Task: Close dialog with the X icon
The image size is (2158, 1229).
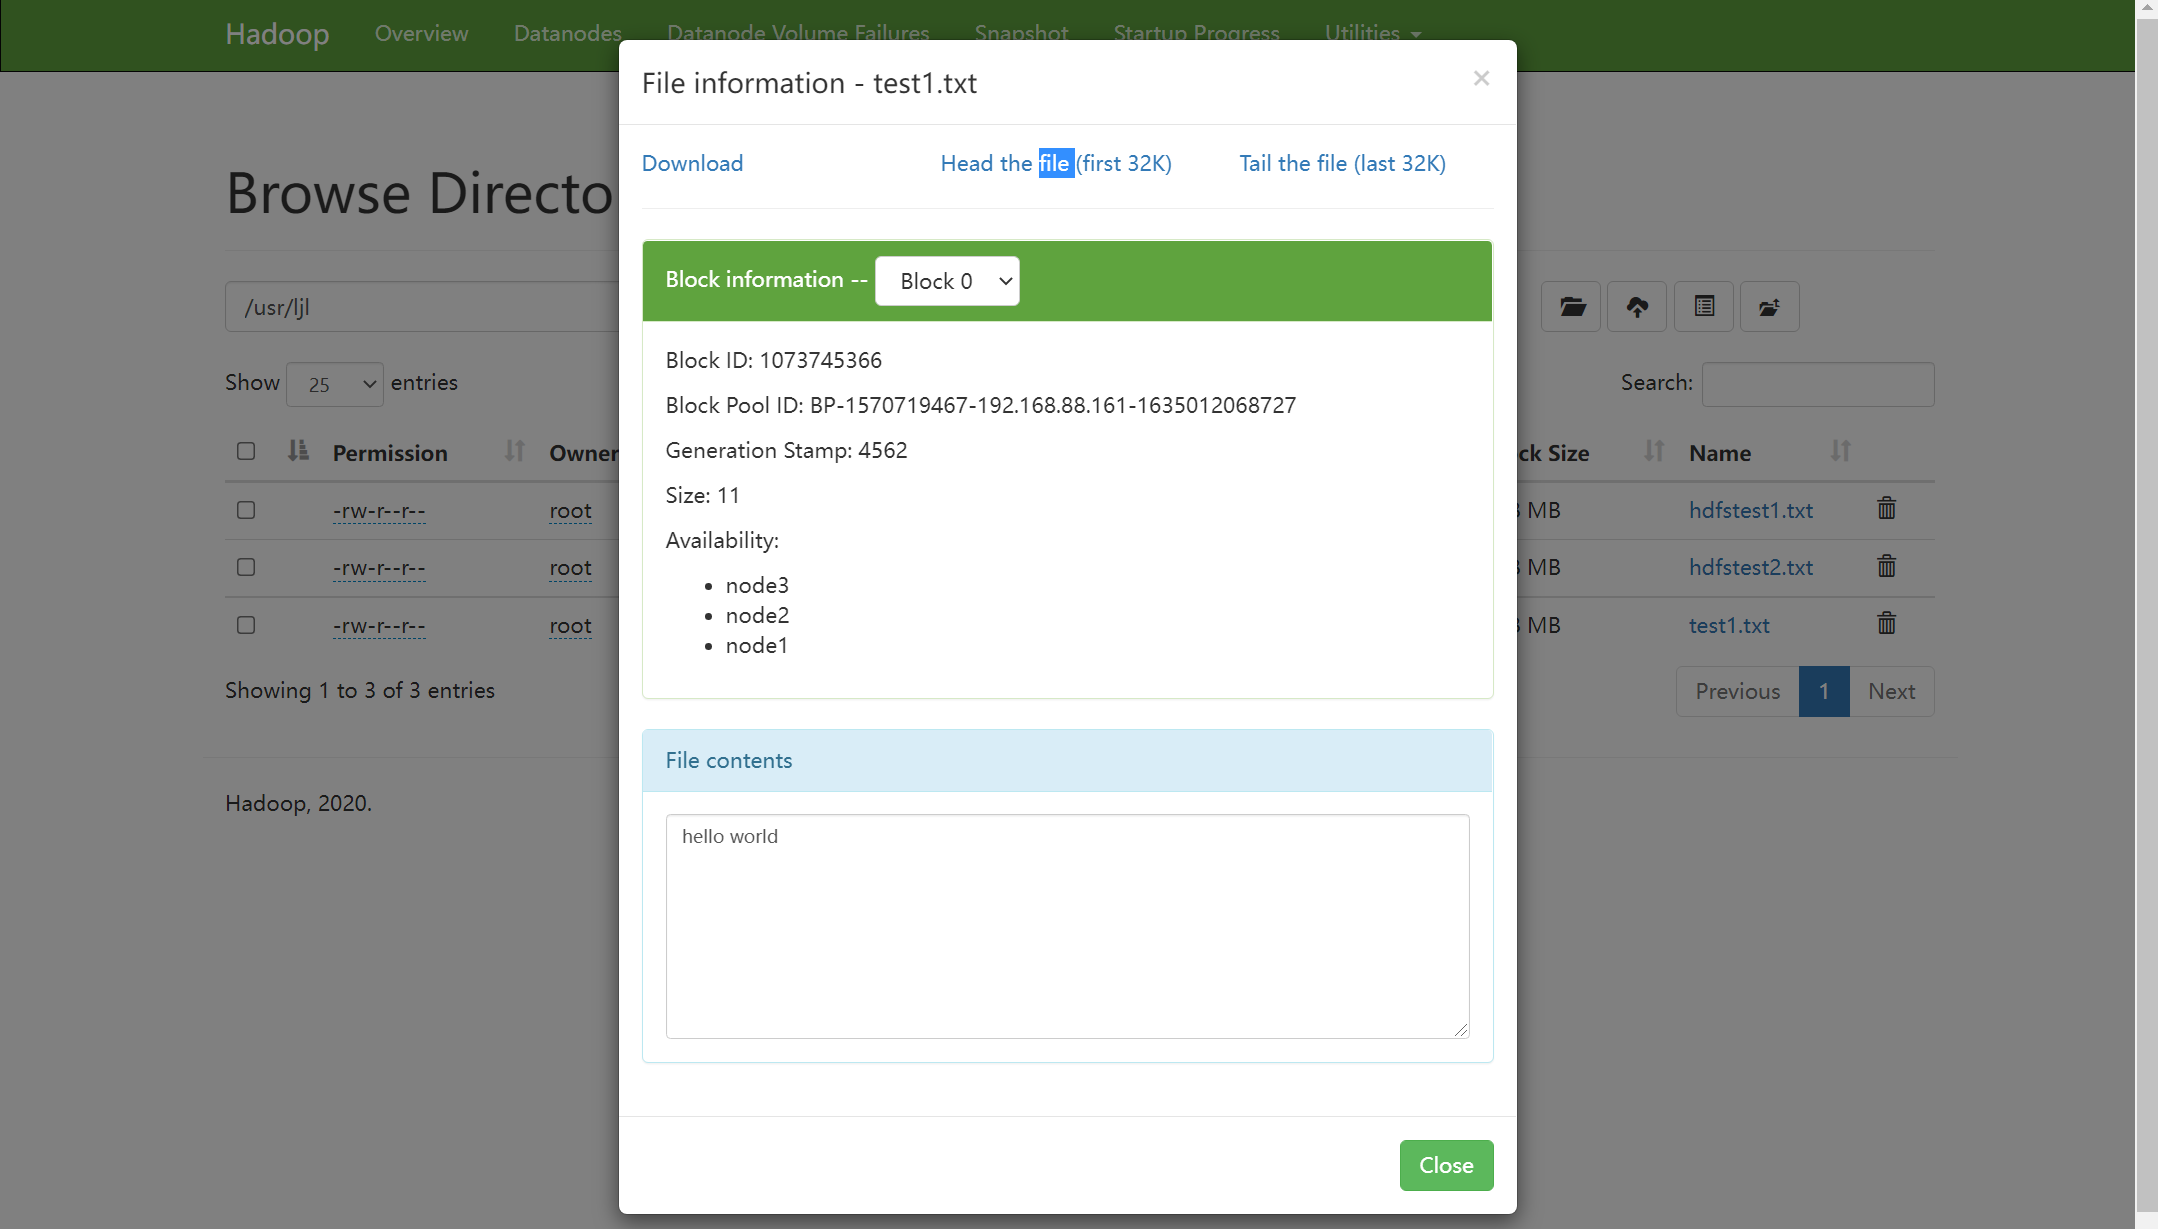Action: pos(1481,78)
